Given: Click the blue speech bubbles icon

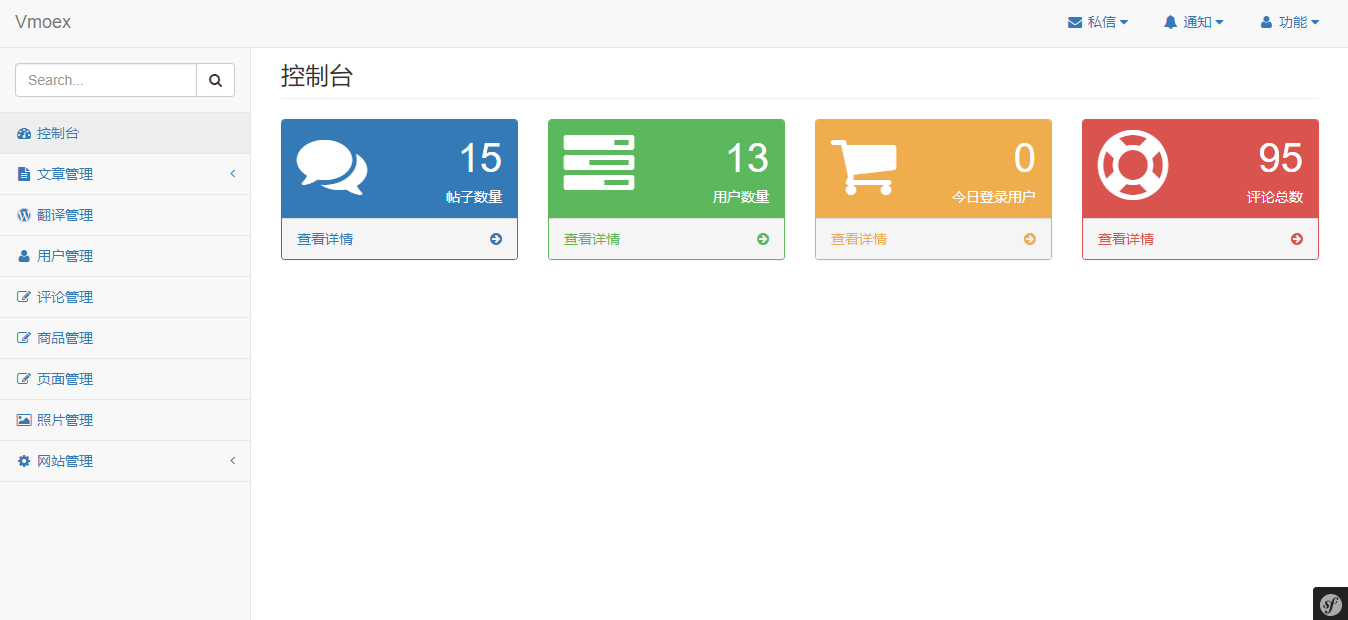Looking at the screenshot, I should point(332,167).
